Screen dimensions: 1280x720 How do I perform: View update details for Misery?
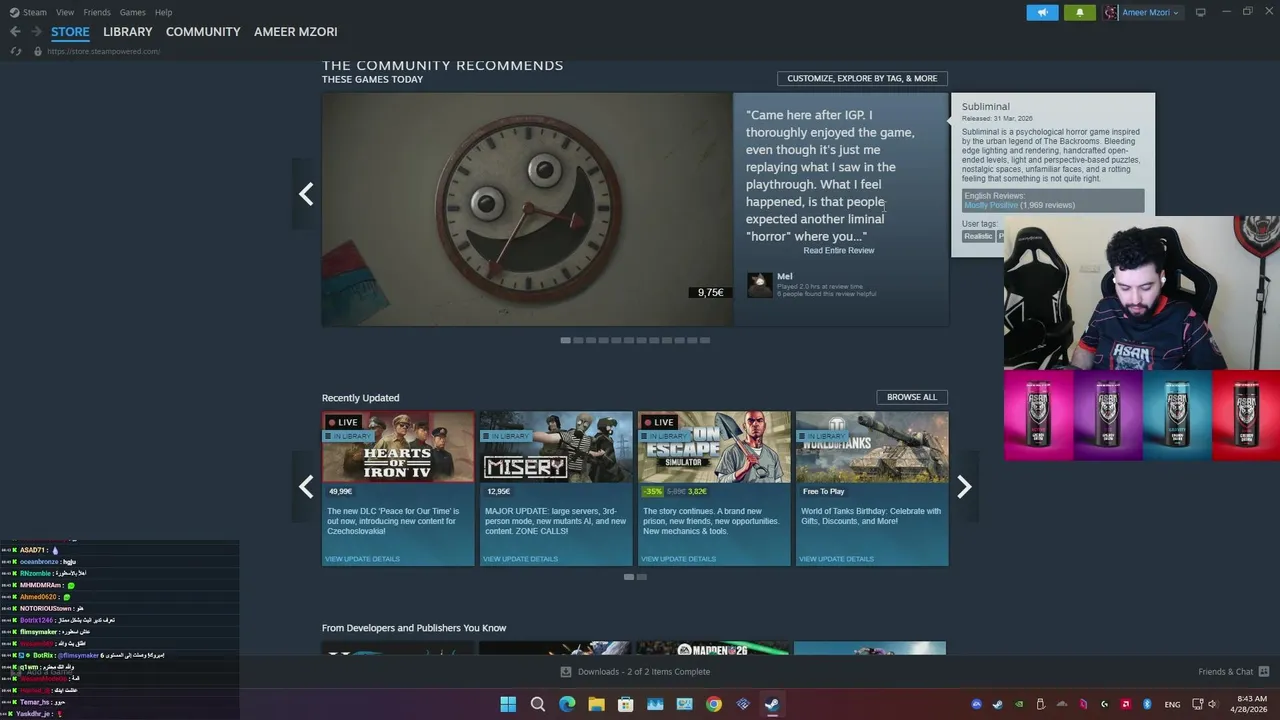pyautogui.click(x=520, y=559)
